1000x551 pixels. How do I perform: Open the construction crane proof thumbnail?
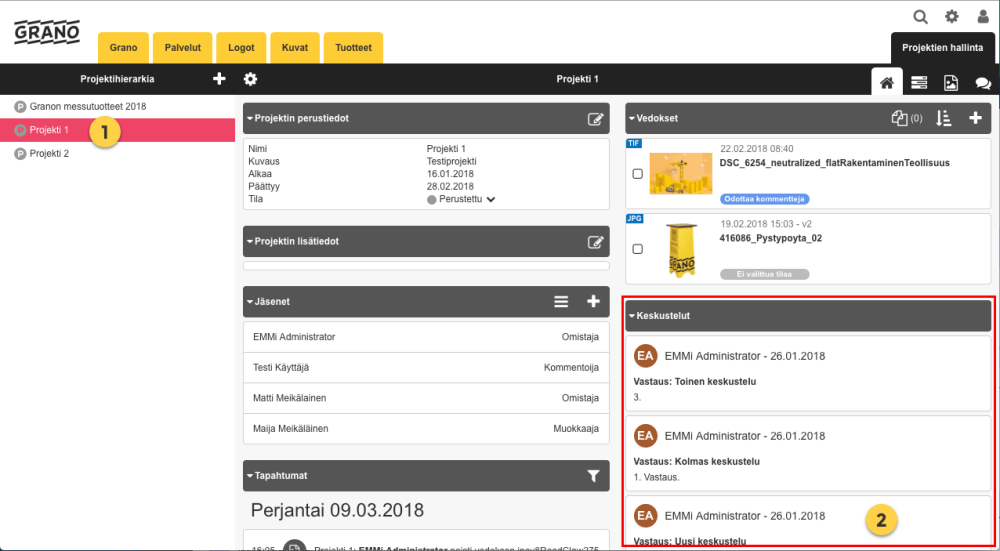pyautogui.click(x=681, y=173)
